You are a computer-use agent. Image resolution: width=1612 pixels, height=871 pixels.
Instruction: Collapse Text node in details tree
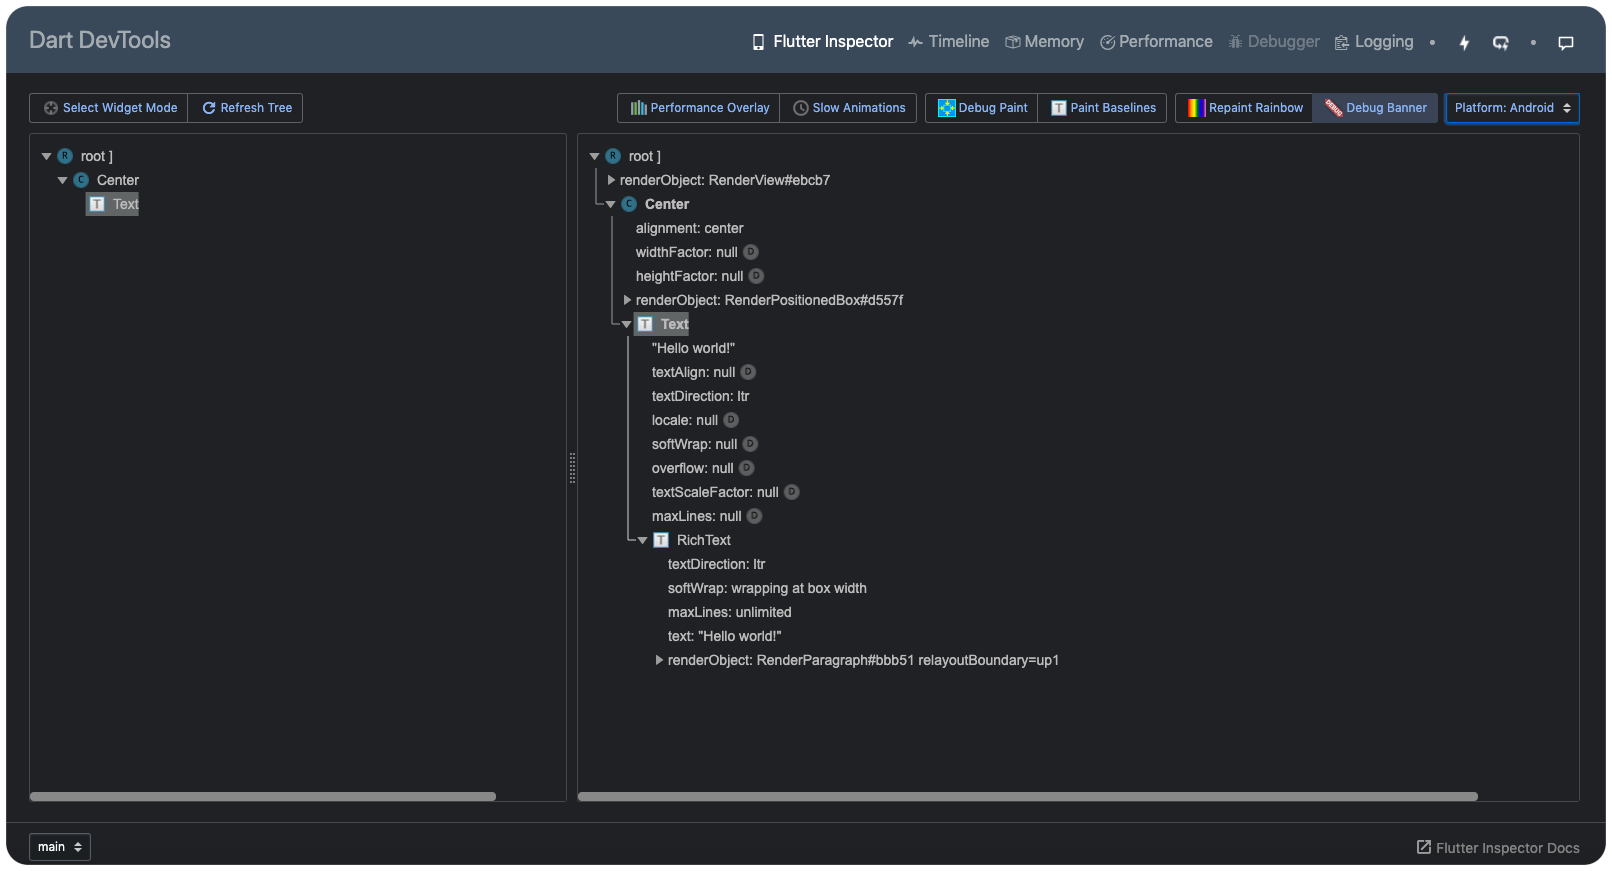coord(626,324)
